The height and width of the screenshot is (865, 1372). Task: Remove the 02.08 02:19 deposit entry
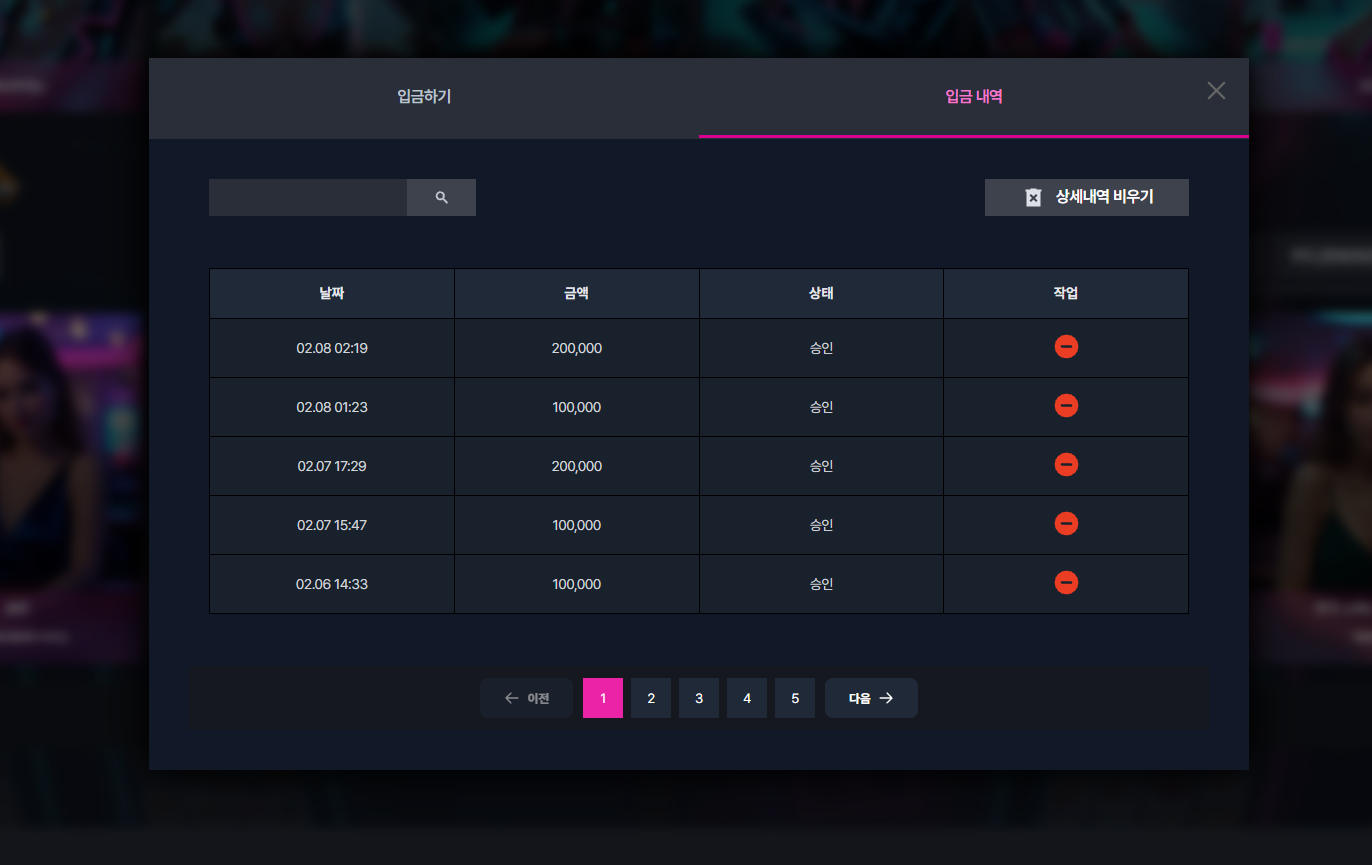(x=1066, y=347)
